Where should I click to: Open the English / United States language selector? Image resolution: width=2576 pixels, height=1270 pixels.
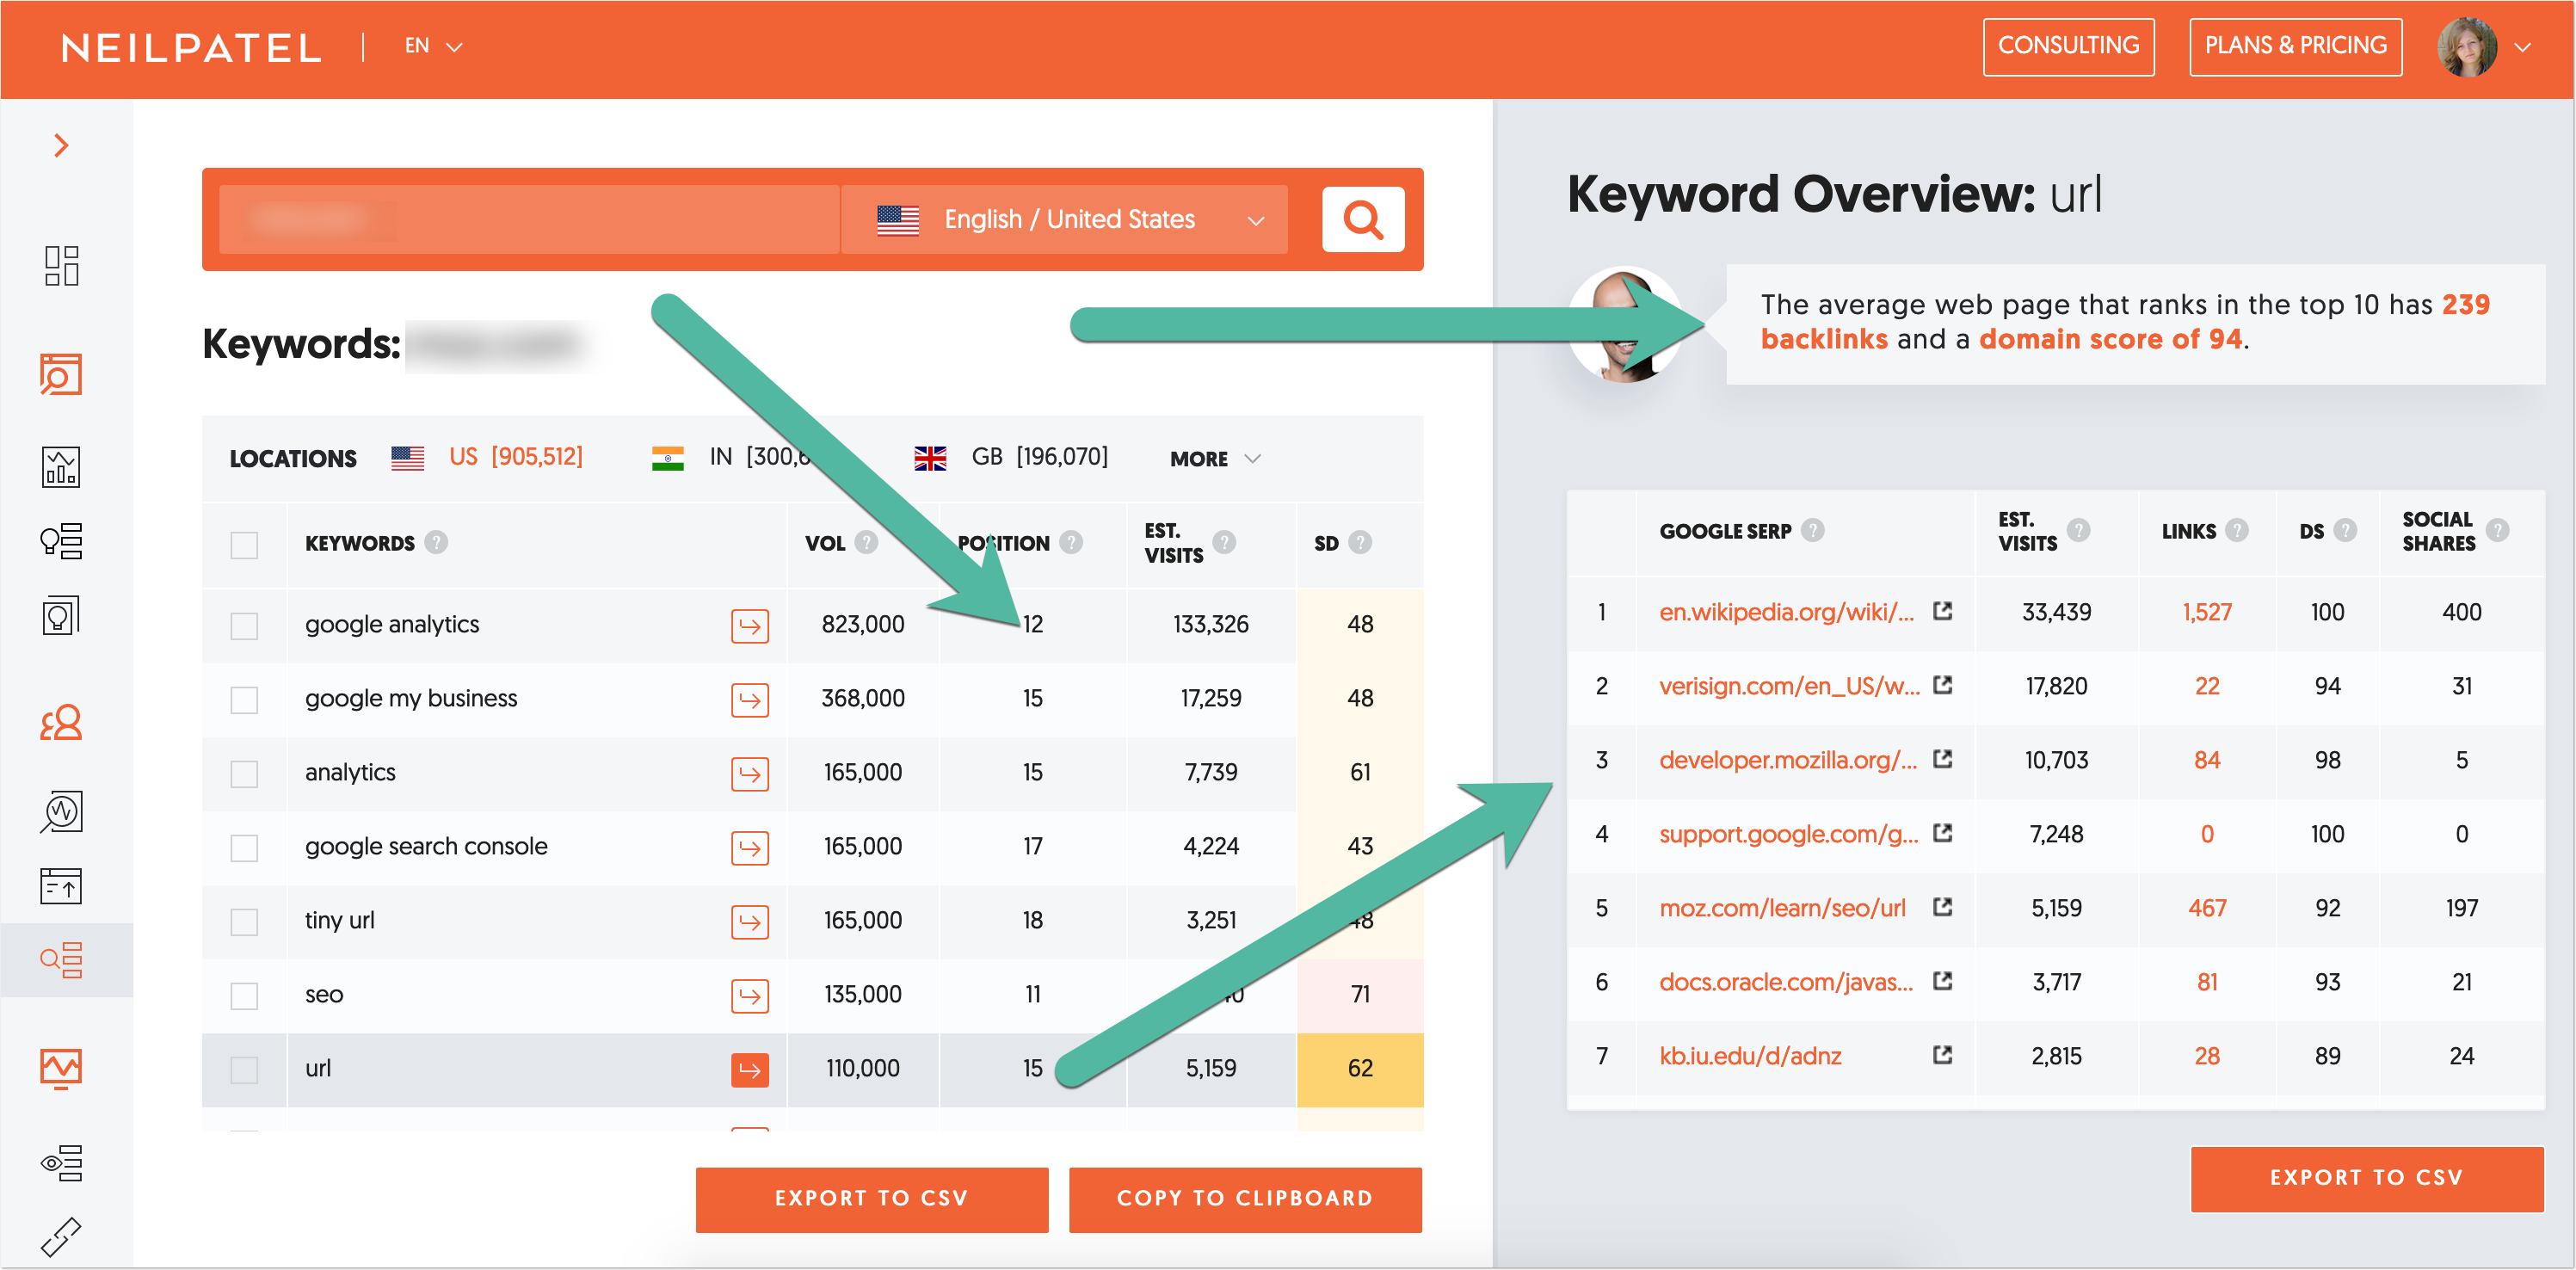[1065, 219]
